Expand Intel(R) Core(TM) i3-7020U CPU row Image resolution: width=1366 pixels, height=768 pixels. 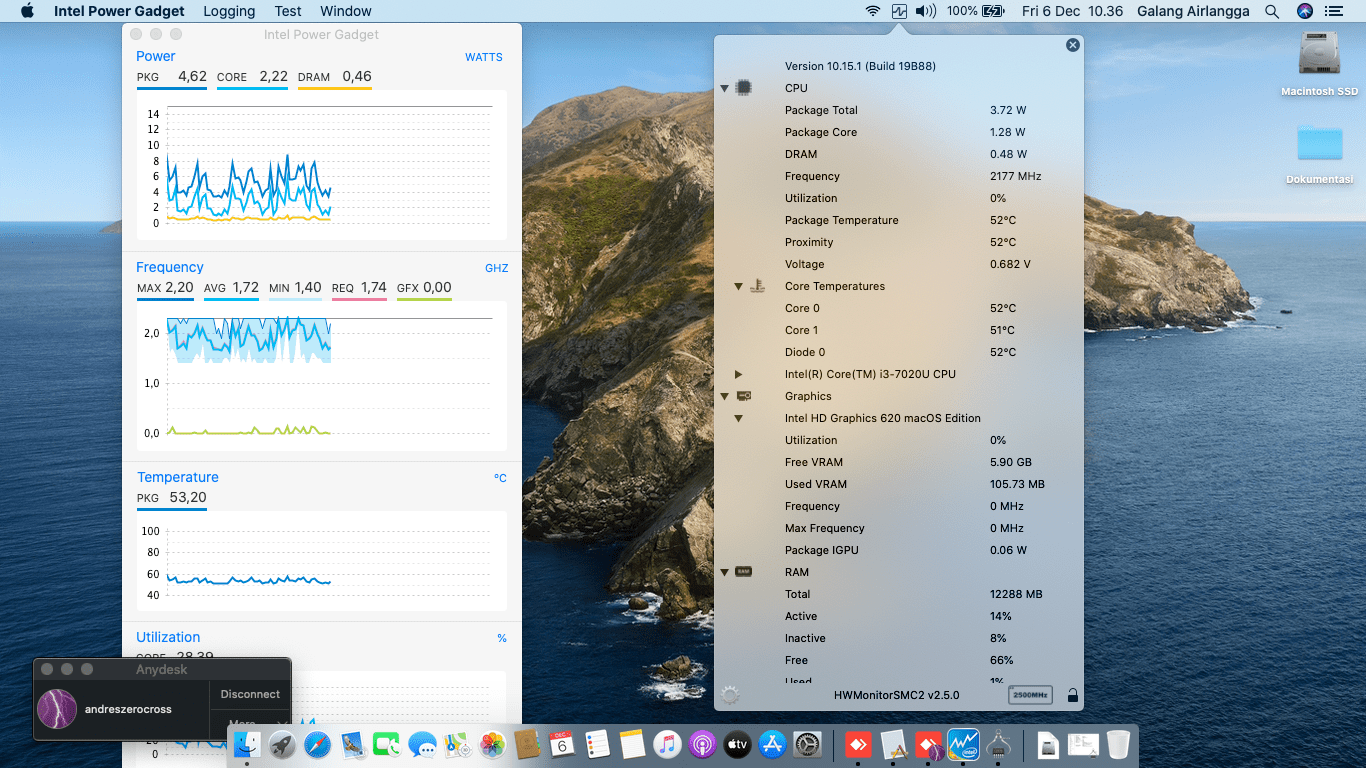[739, 374]
